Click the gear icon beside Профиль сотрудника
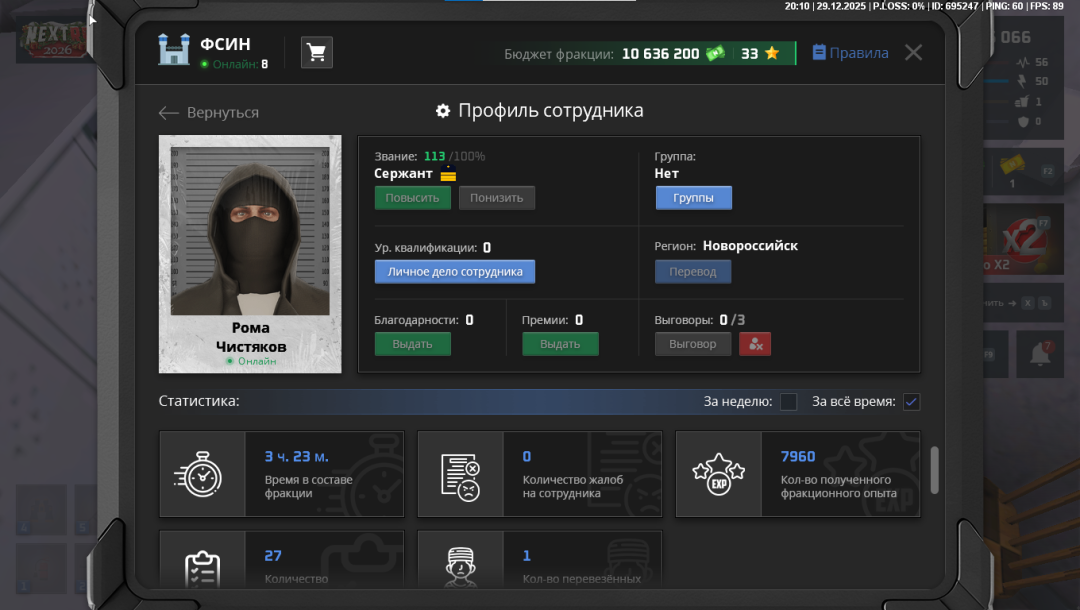Image resolution: width=1080 pixels, height=610 pixels. click(x=443, y=111)
